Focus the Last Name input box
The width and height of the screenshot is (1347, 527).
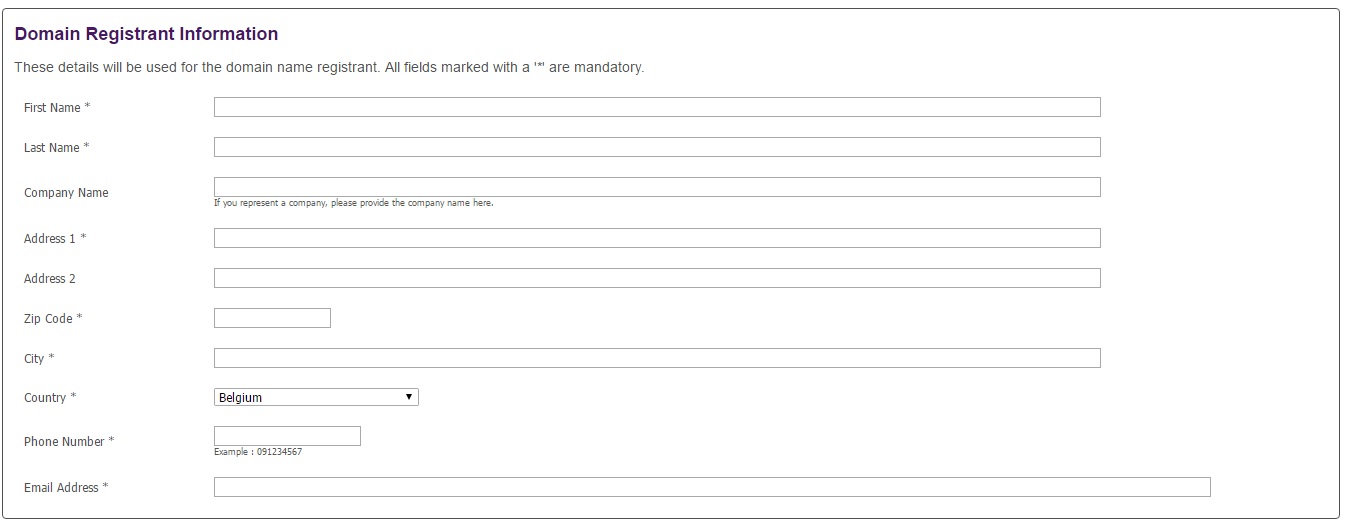[656, 147]
